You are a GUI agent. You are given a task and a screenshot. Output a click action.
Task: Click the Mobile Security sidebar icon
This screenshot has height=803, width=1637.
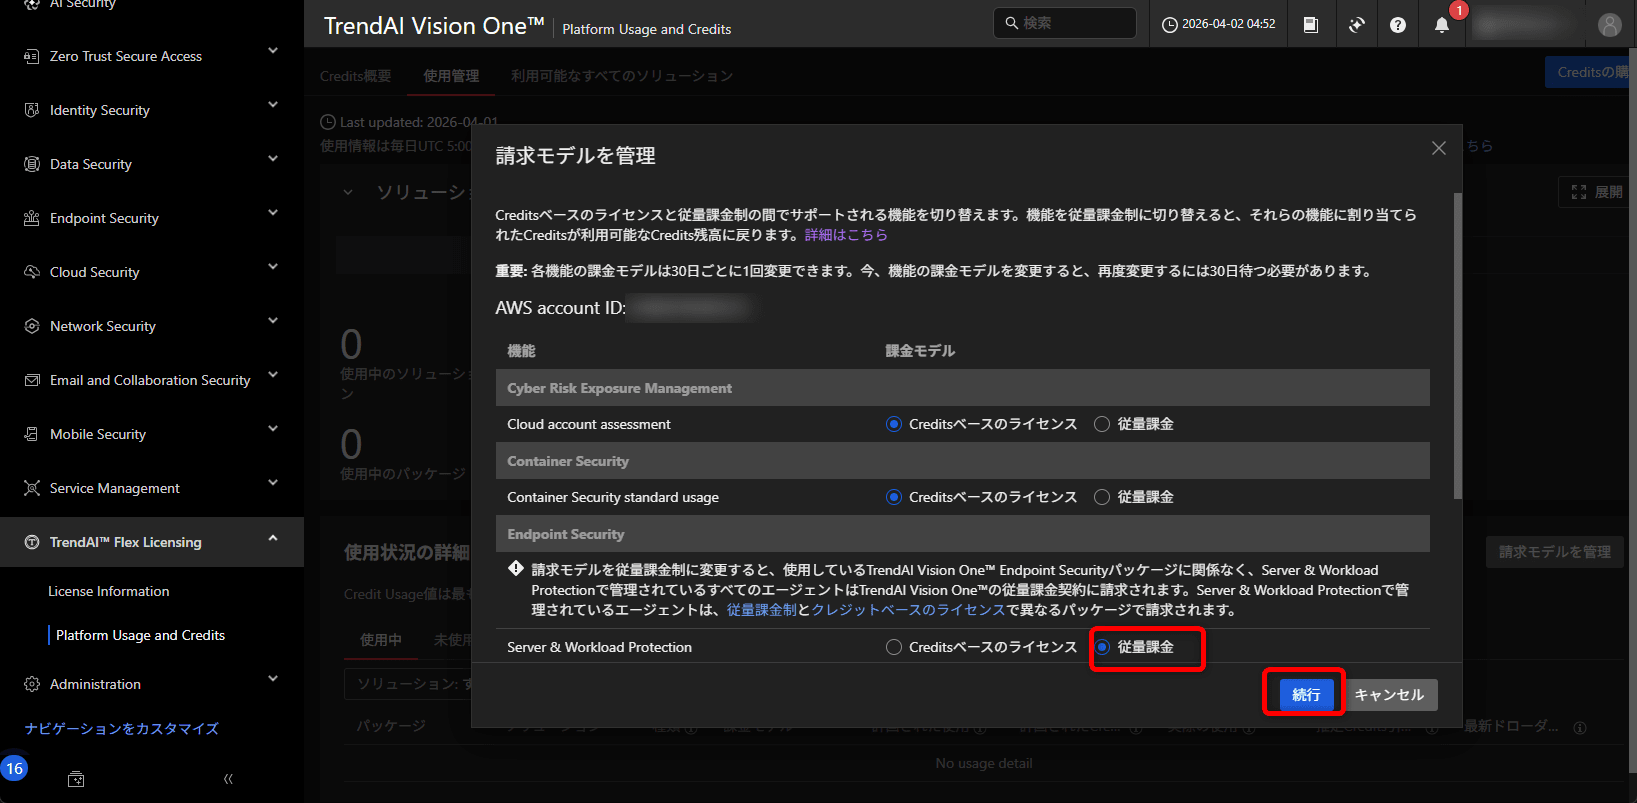point(32,434)
